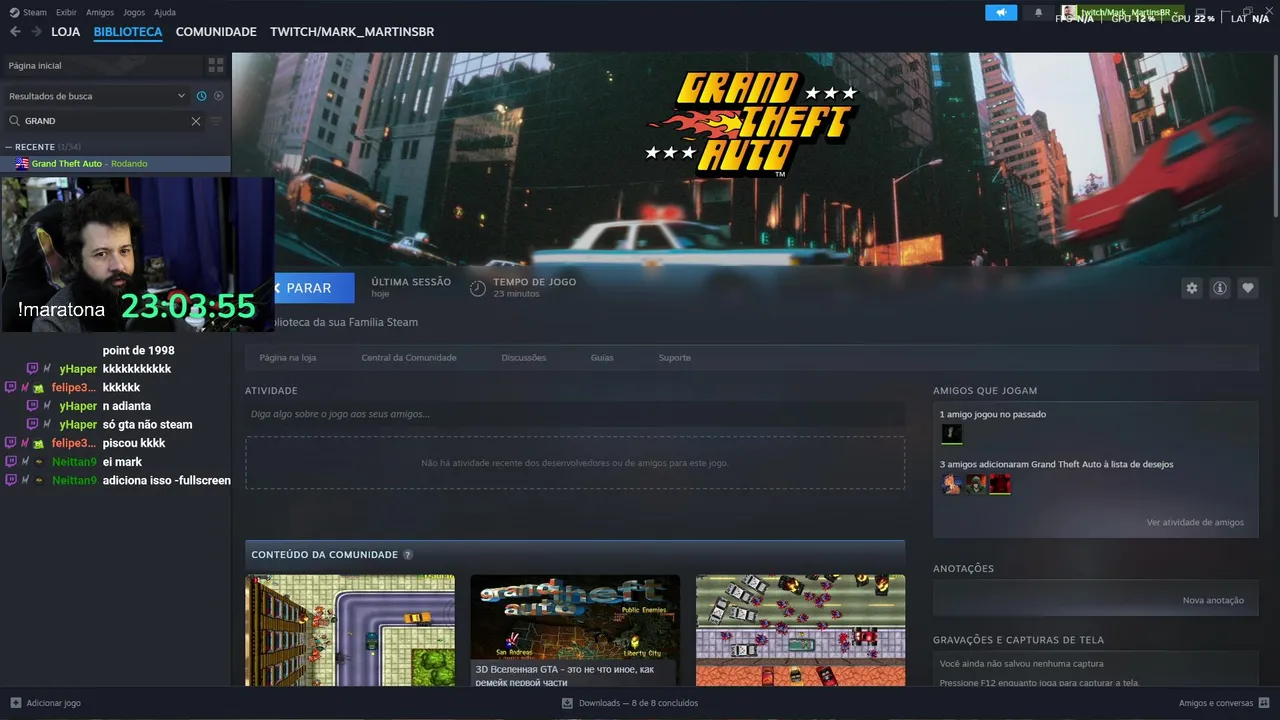Open the Steam menu
This screenshot has height=720, width=1280.
(x=28, y=12)
